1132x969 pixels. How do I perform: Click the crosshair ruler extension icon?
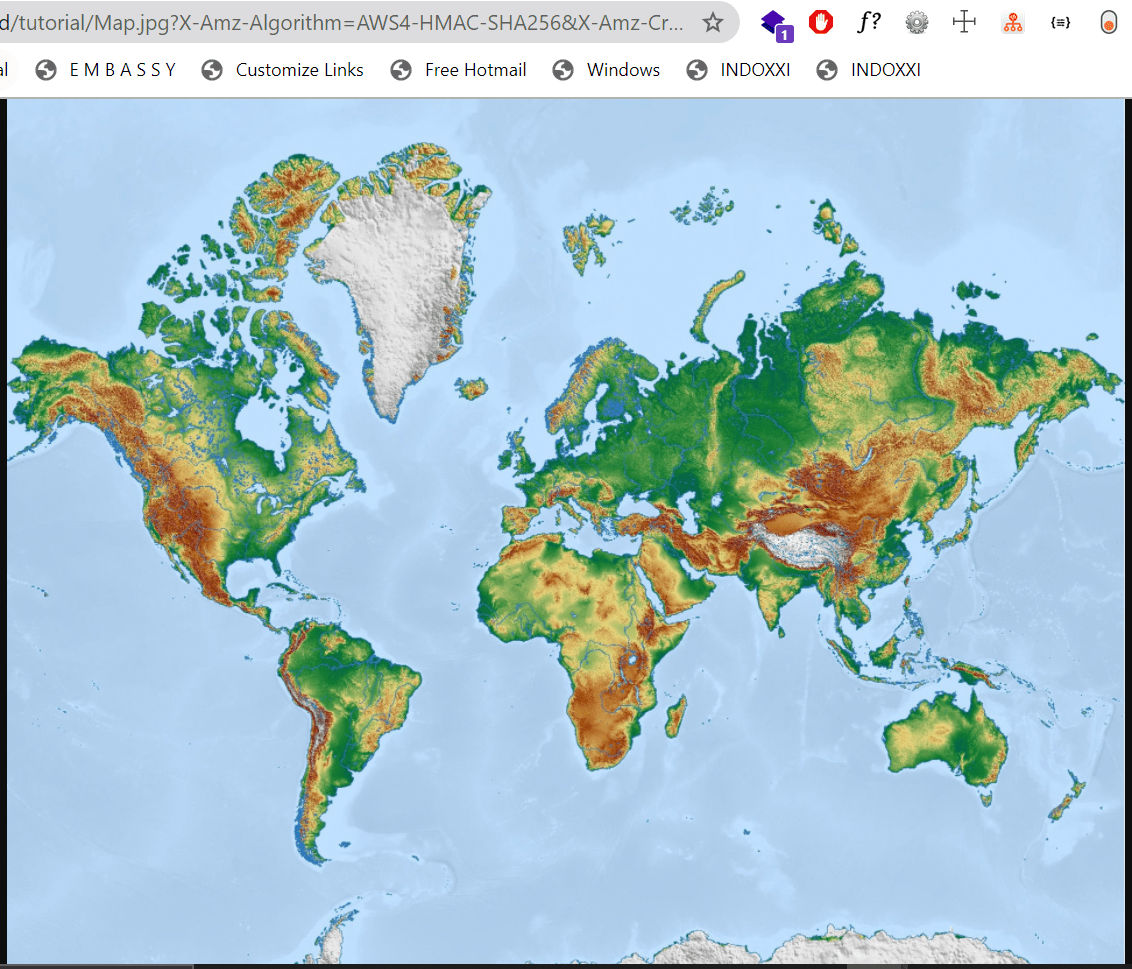tap(964, 22)
